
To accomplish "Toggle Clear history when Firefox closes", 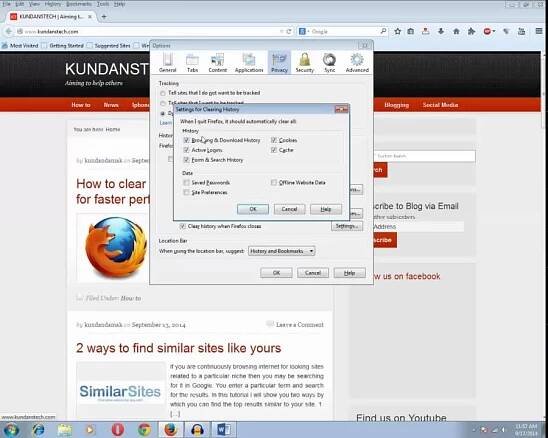I will (183, 226).
